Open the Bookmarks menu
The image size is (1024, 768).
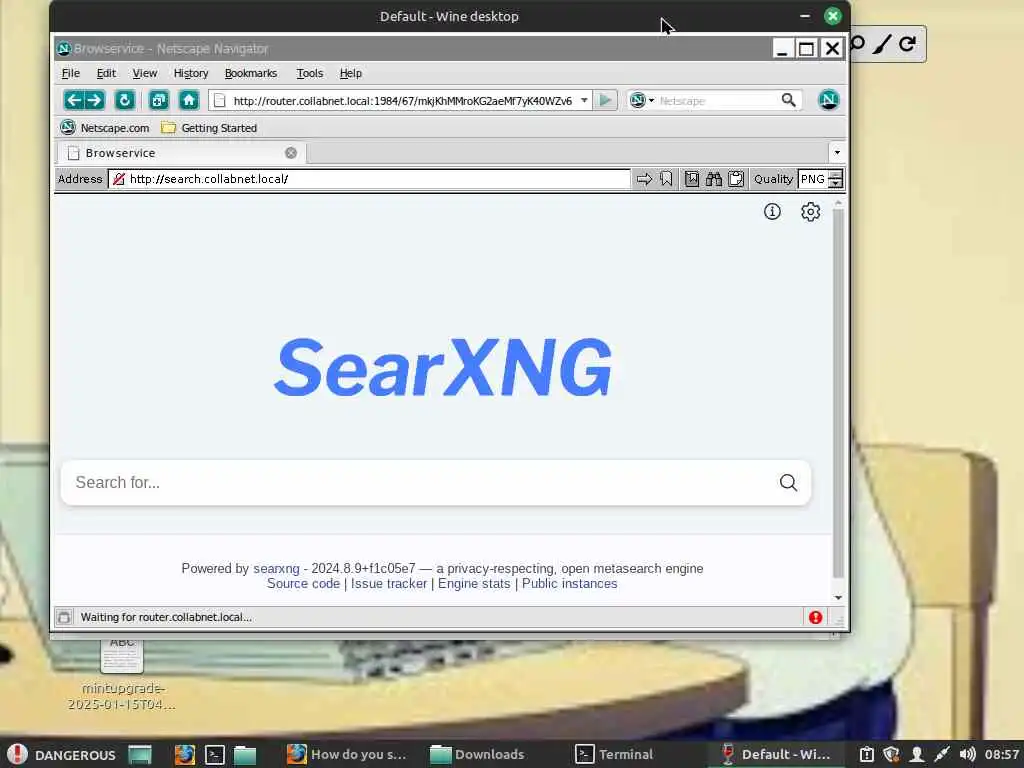(x=251, y=73)
